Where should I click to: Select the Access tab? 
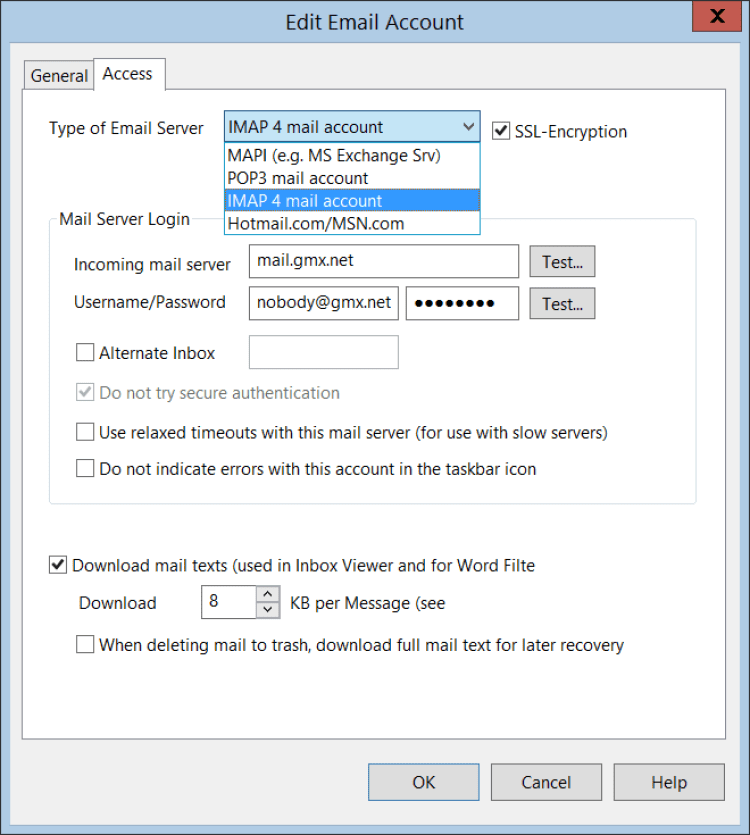128,74
